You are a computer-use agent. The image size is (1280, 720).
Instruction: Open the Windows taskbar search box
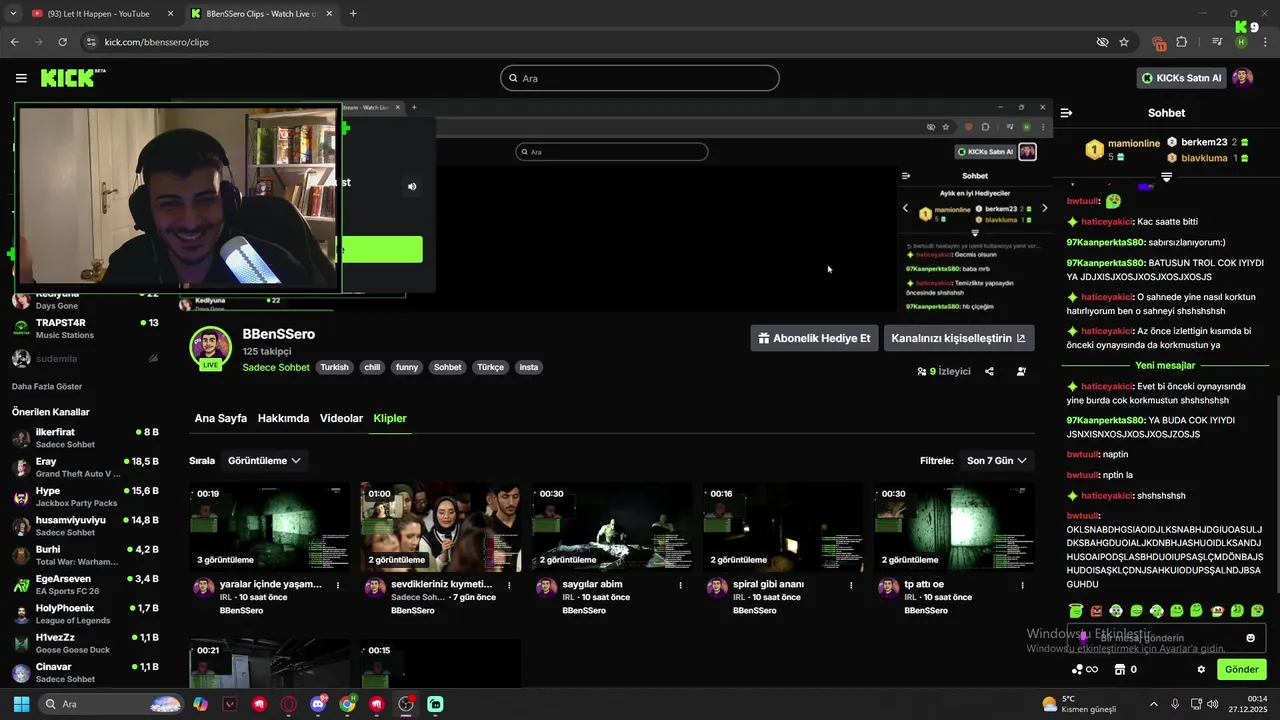coord(112,704)
